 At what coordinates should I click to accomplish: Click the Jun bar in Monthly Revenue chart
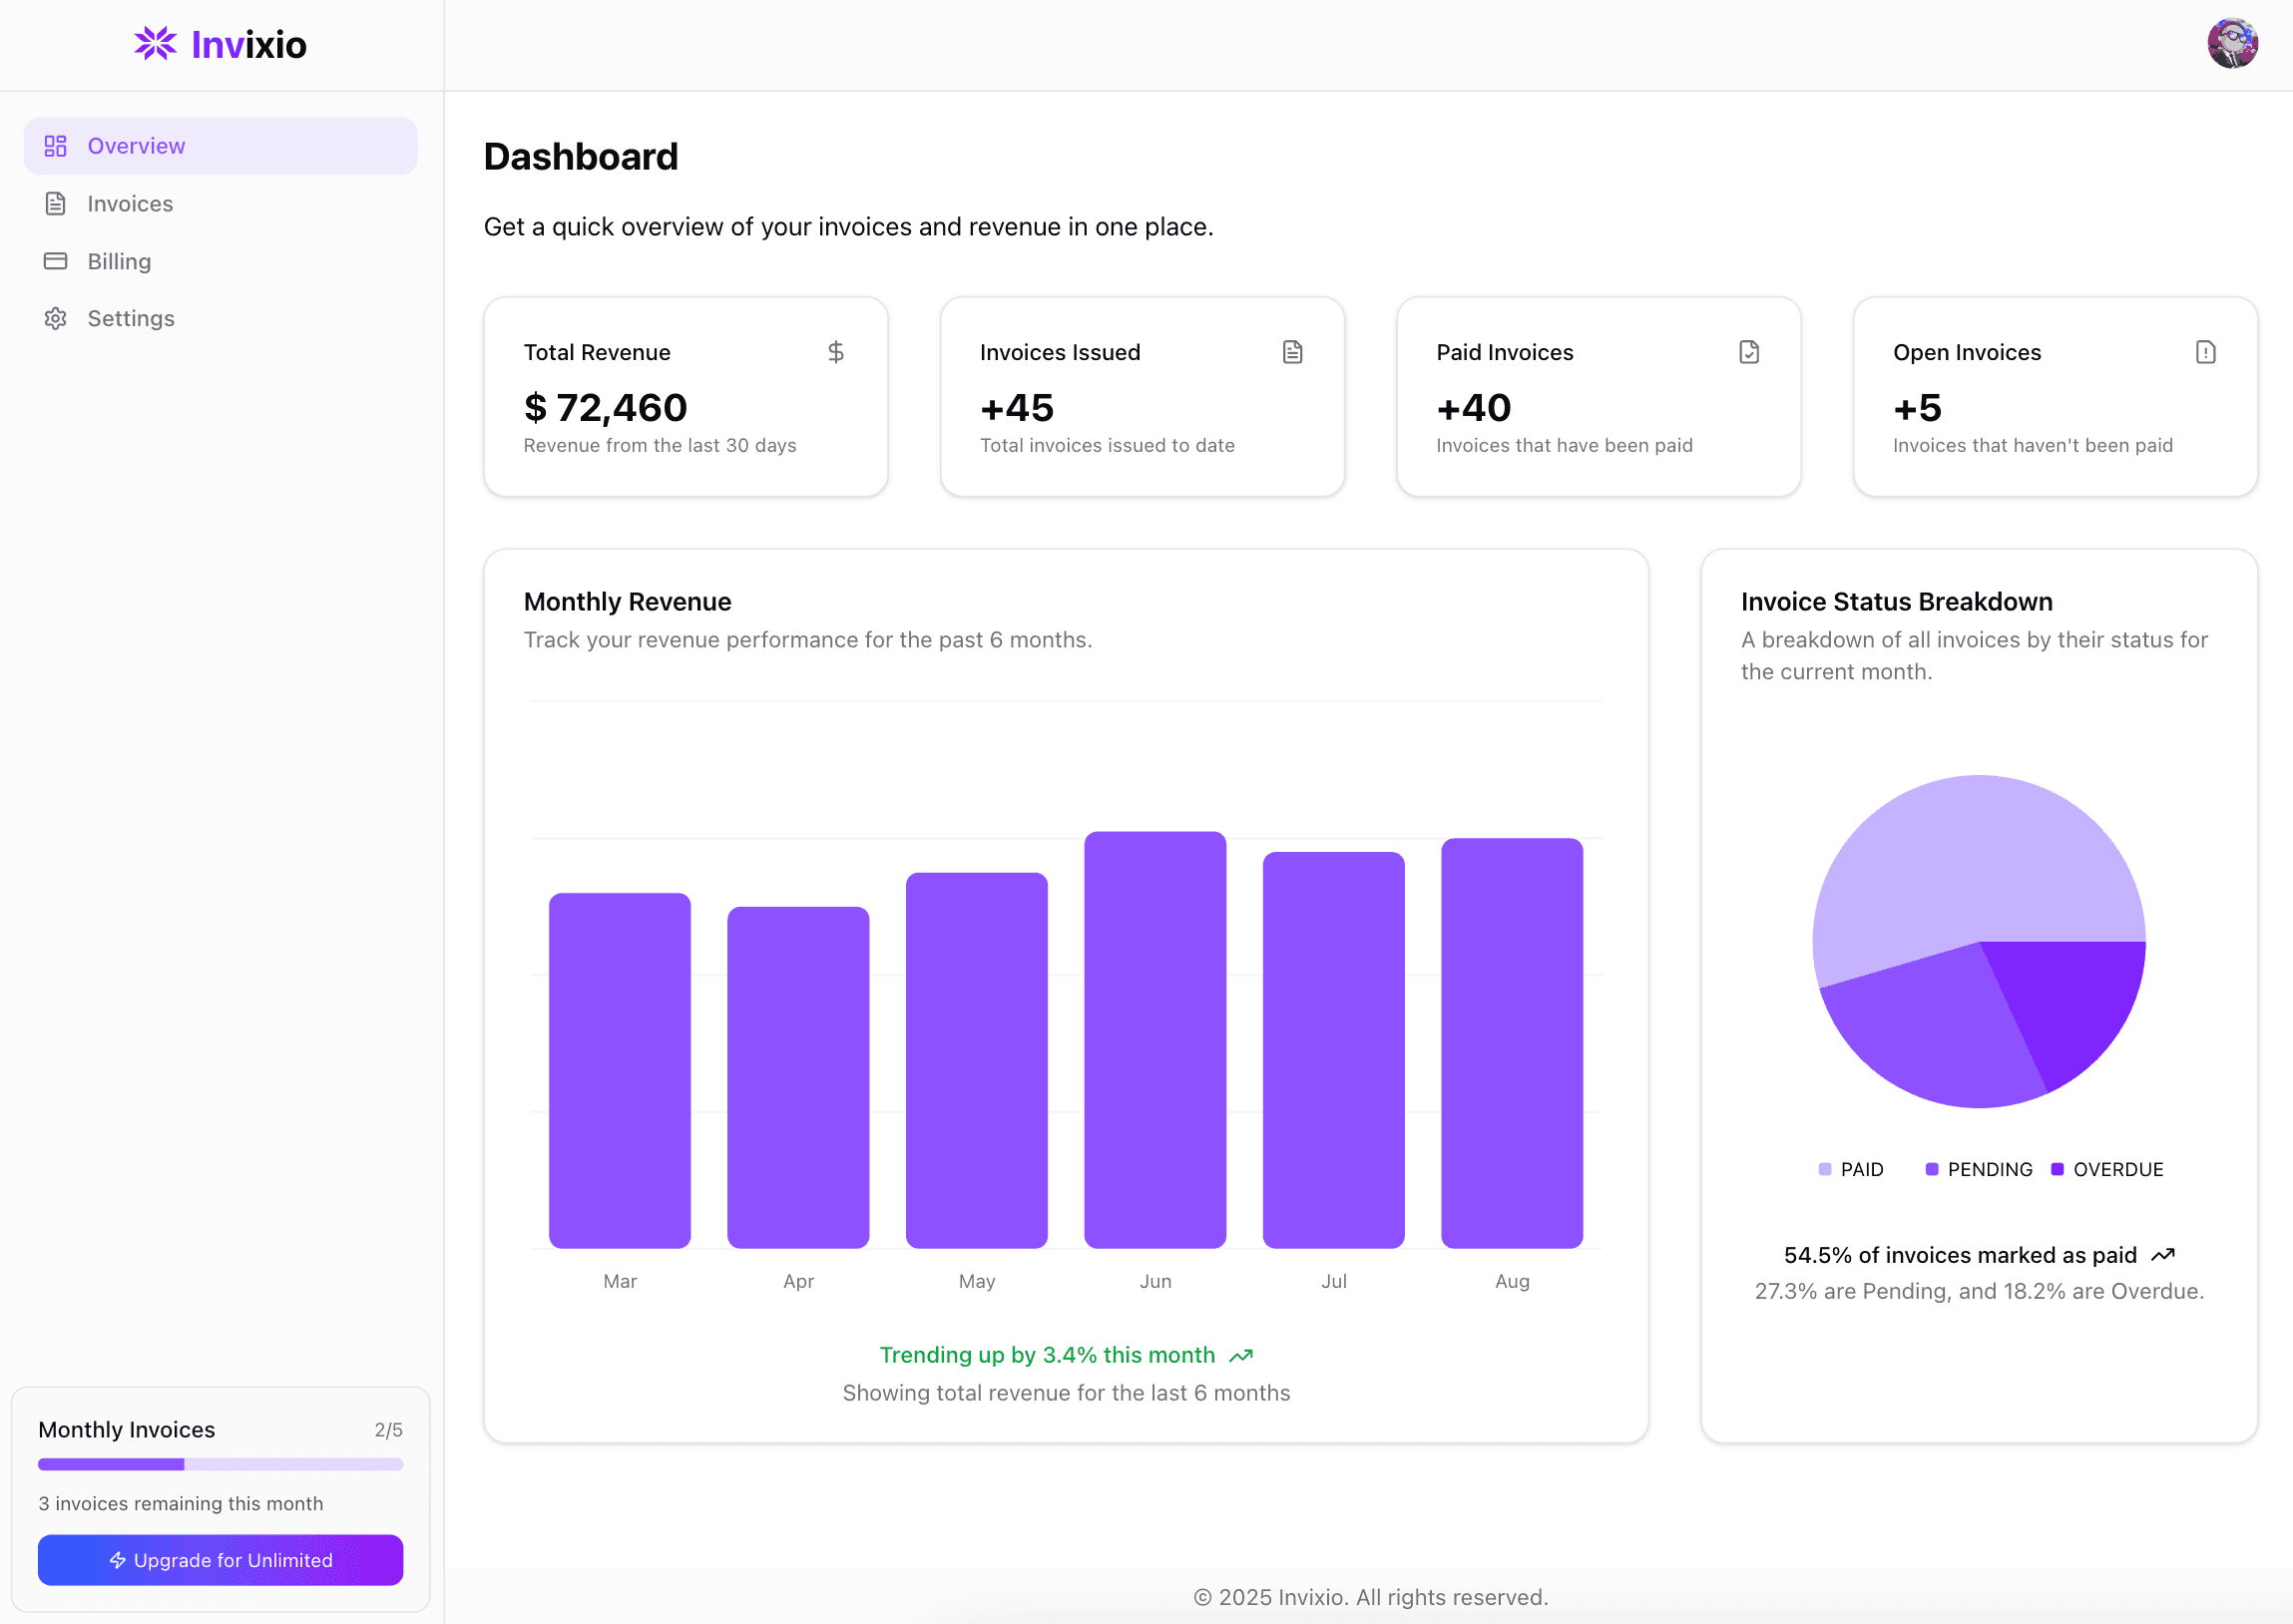tap(1155, 1040)
